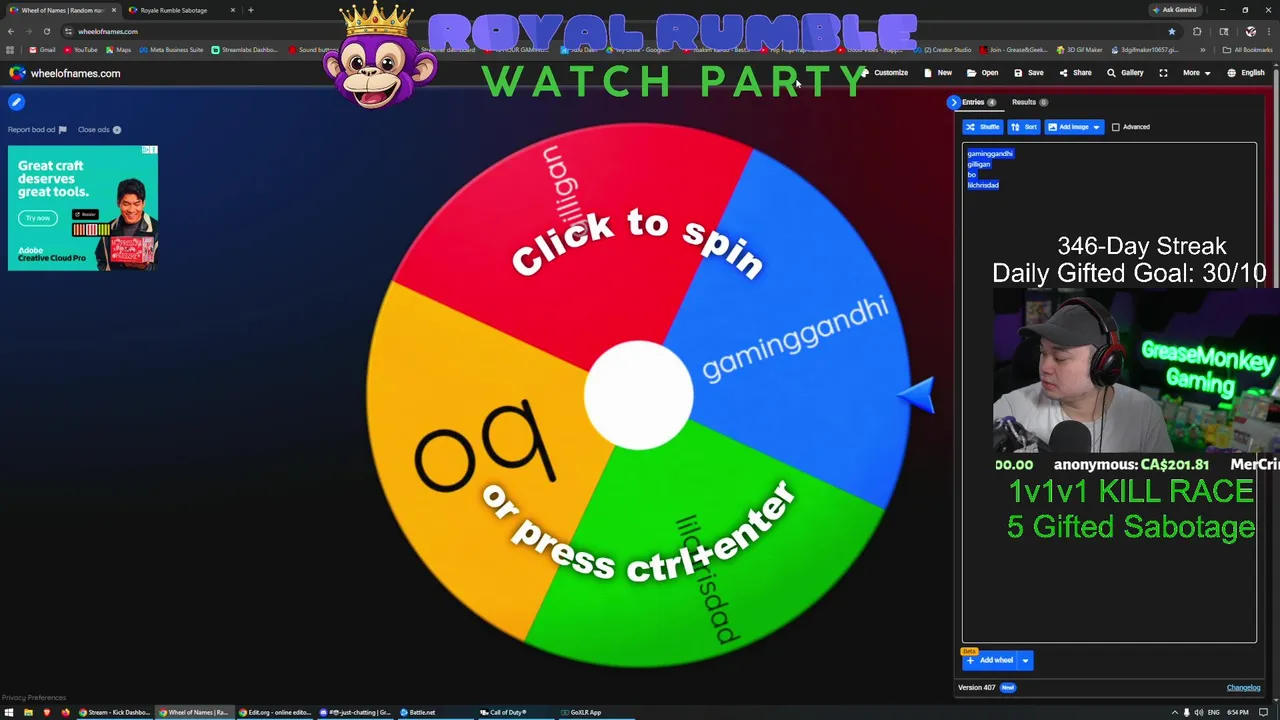
Task: Save the current wheel
Action: pyautogui.click(x=1029, y=73)
